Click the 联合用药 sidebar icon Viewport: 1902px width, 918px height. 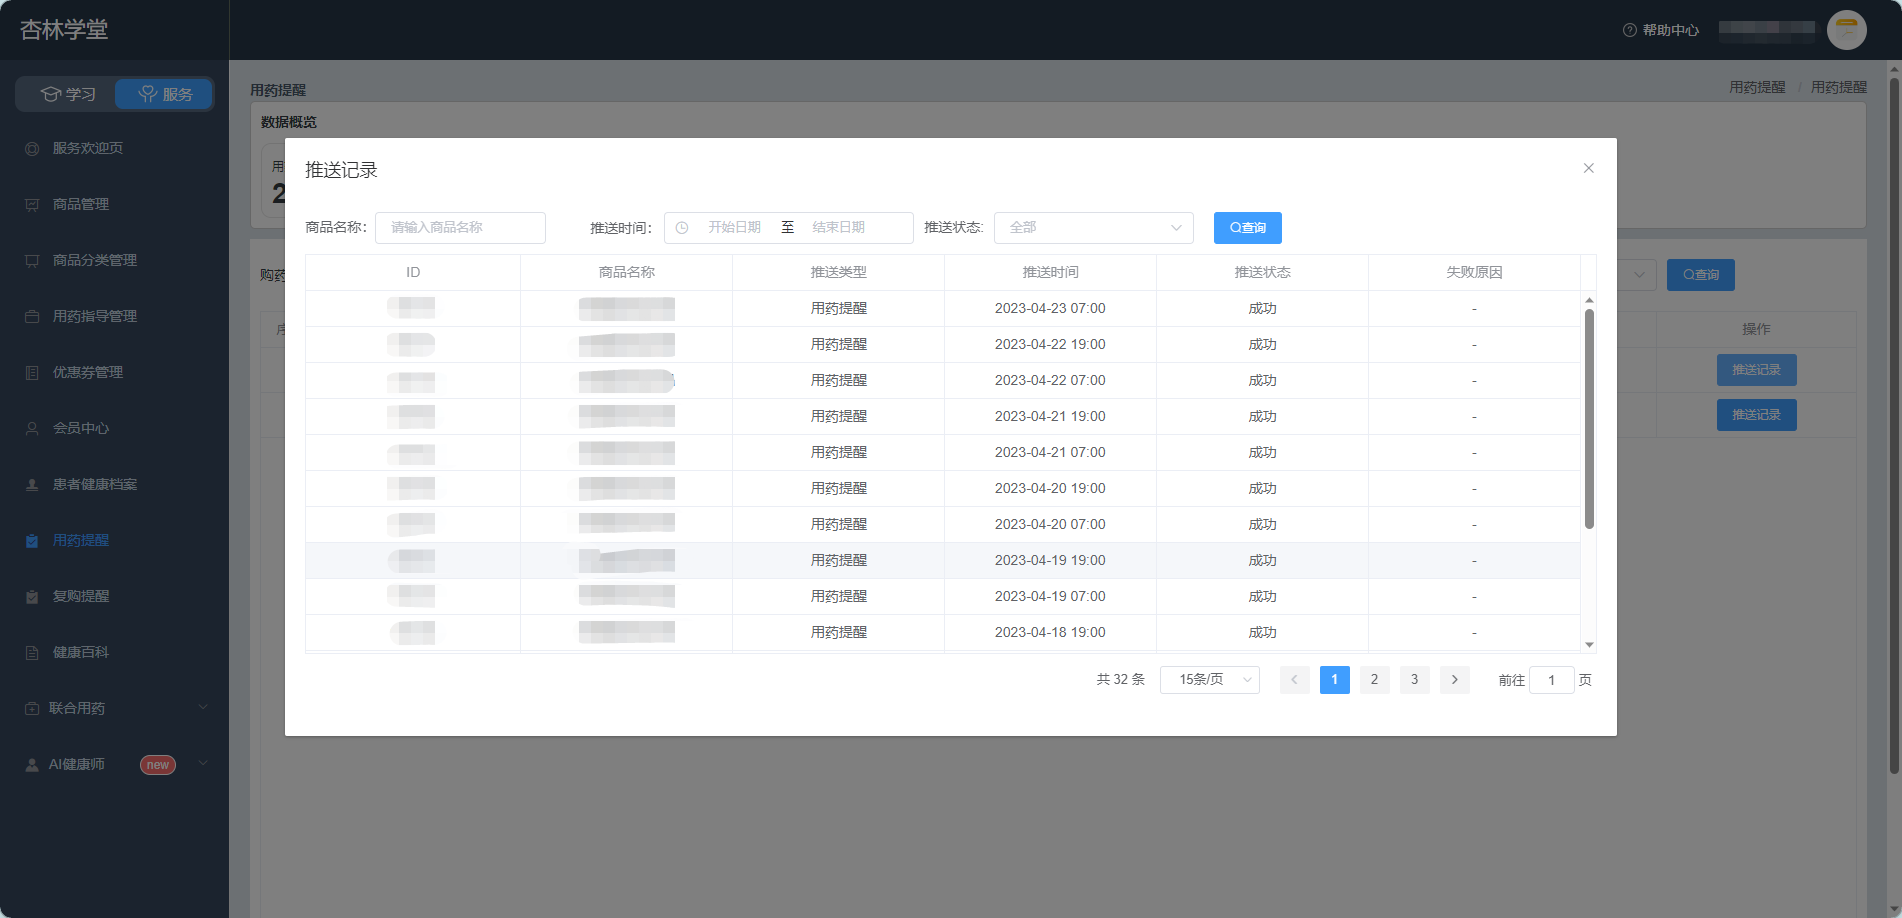pyautogui.click(x=32, y=709)
